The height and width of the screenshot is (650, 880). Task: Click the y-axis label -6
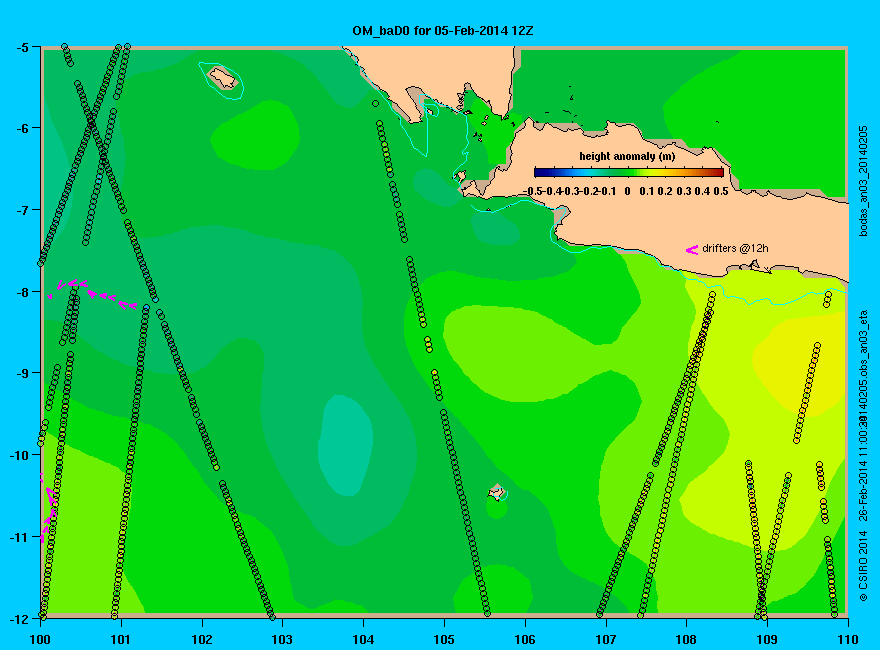point(22,129)
